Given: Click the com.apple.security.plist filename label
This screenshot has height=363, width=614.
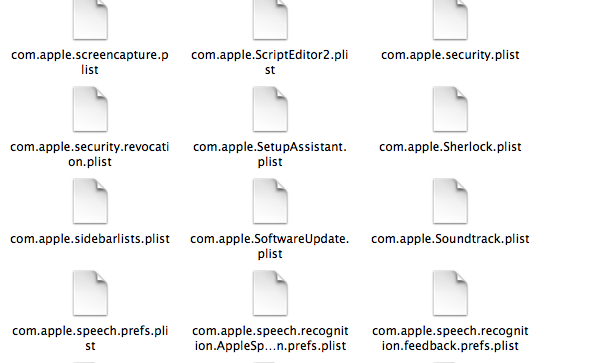Looking at the screenshot, I should (450, 55).
